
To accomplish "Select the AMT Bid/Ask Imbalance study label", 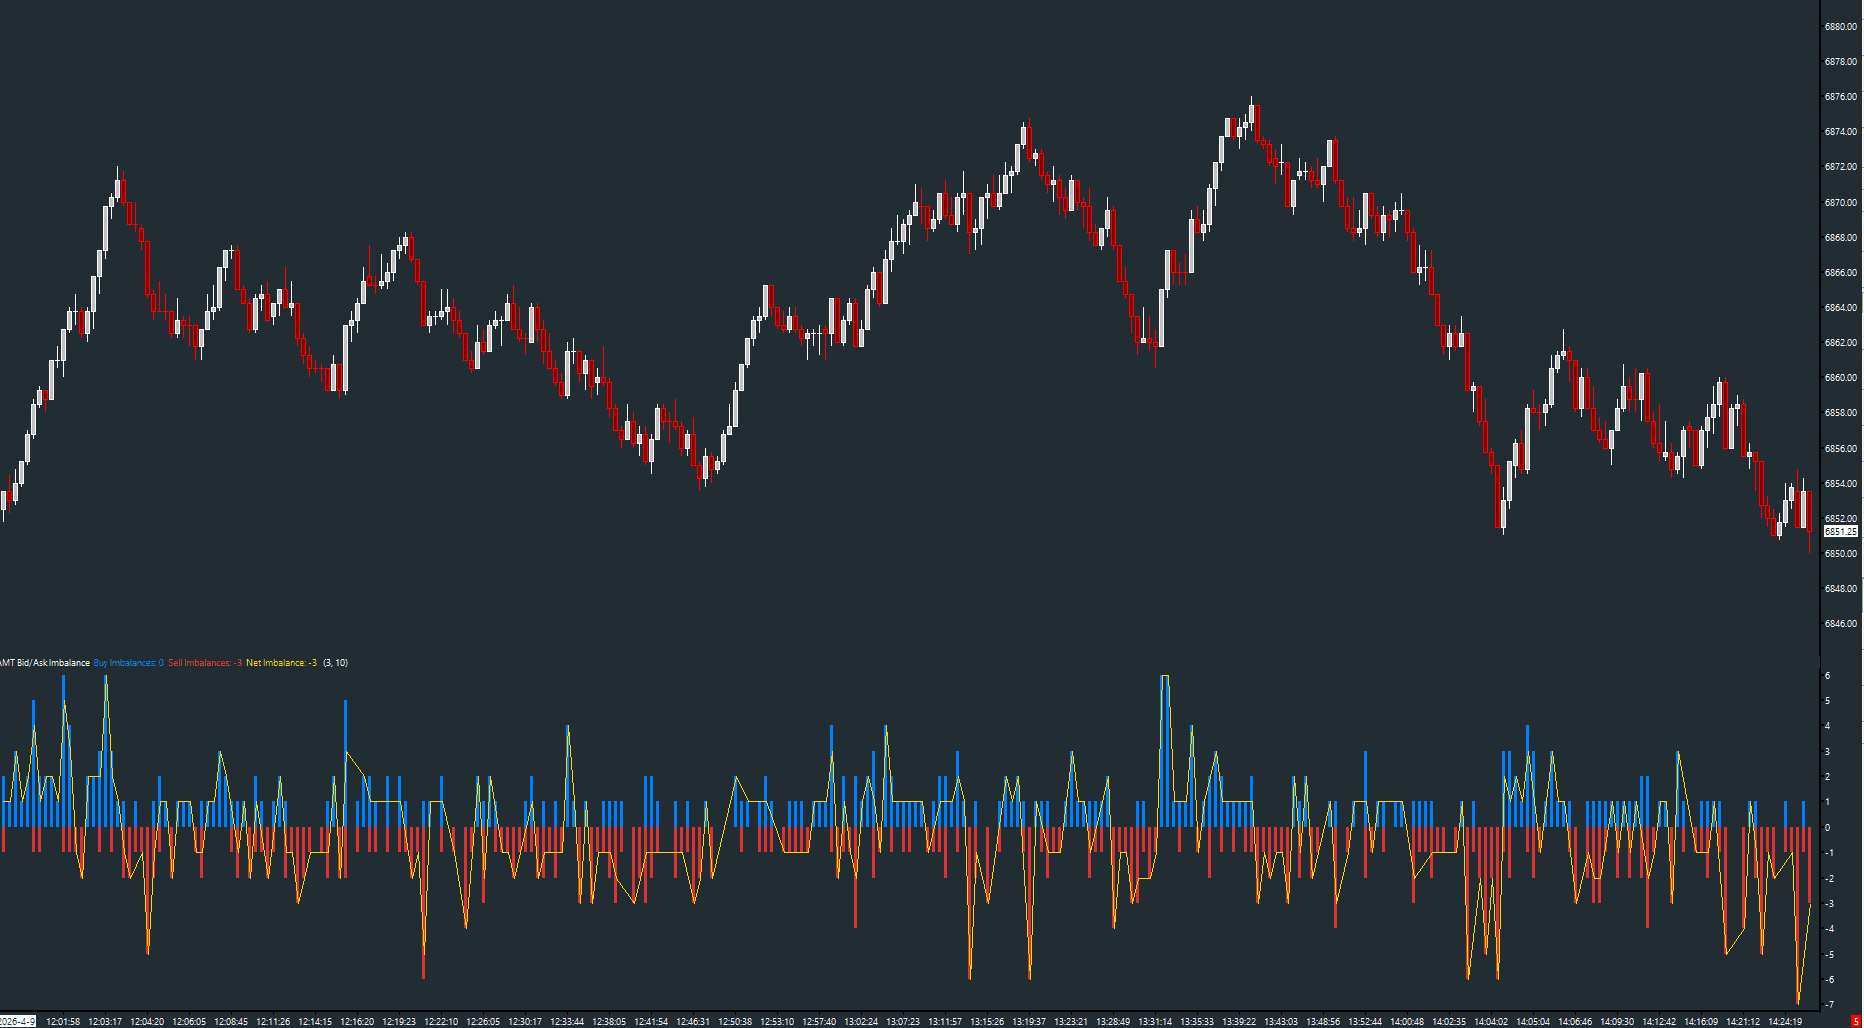I will pos(45,662).
